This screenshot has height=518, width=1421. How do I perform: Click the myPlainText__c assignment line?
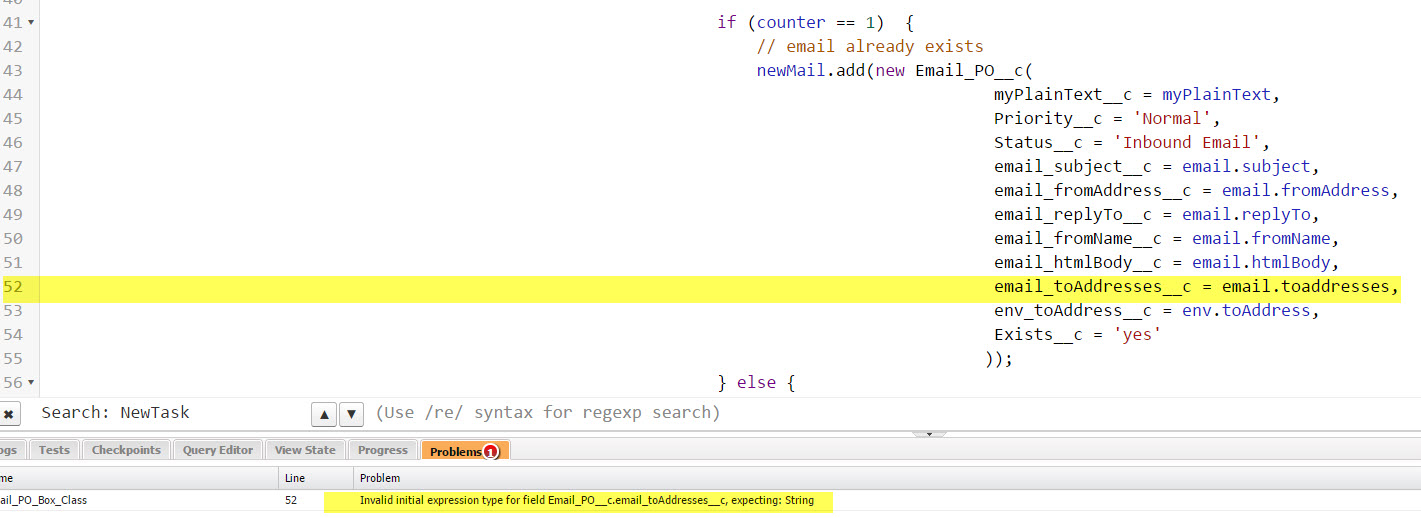click(x=1137, y=94)
